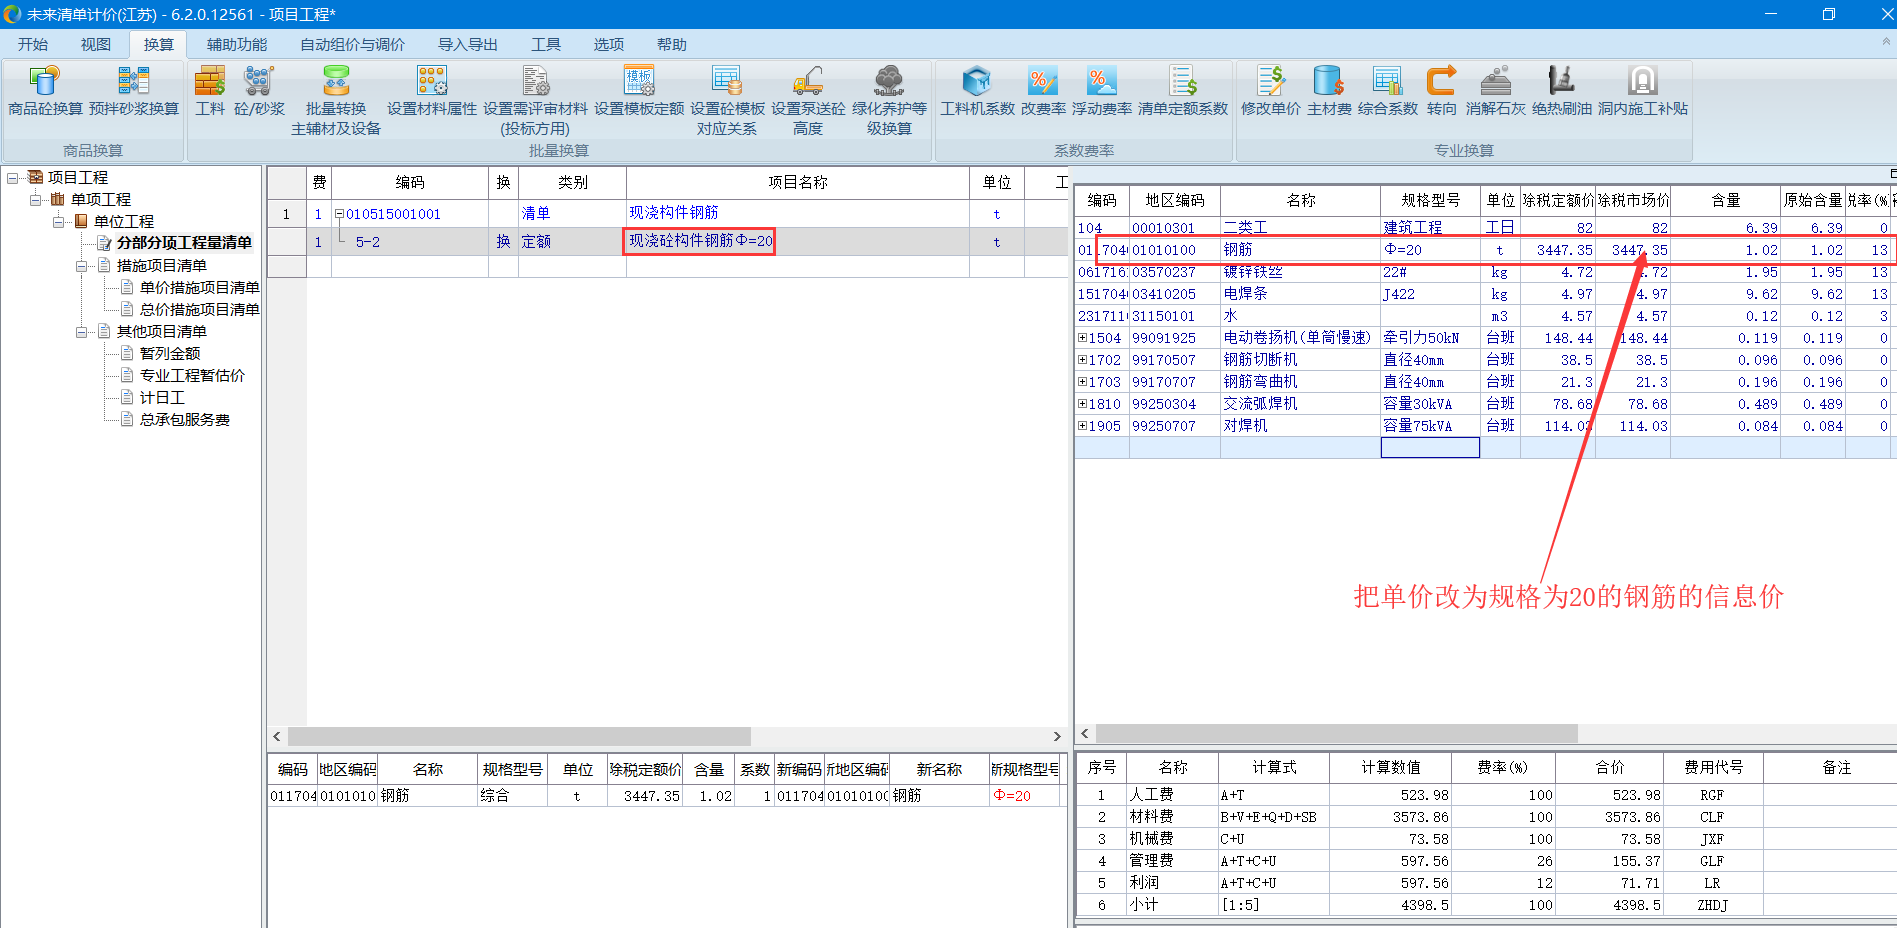Select 计日工 in tree
1897x928 pixels.
162,398
